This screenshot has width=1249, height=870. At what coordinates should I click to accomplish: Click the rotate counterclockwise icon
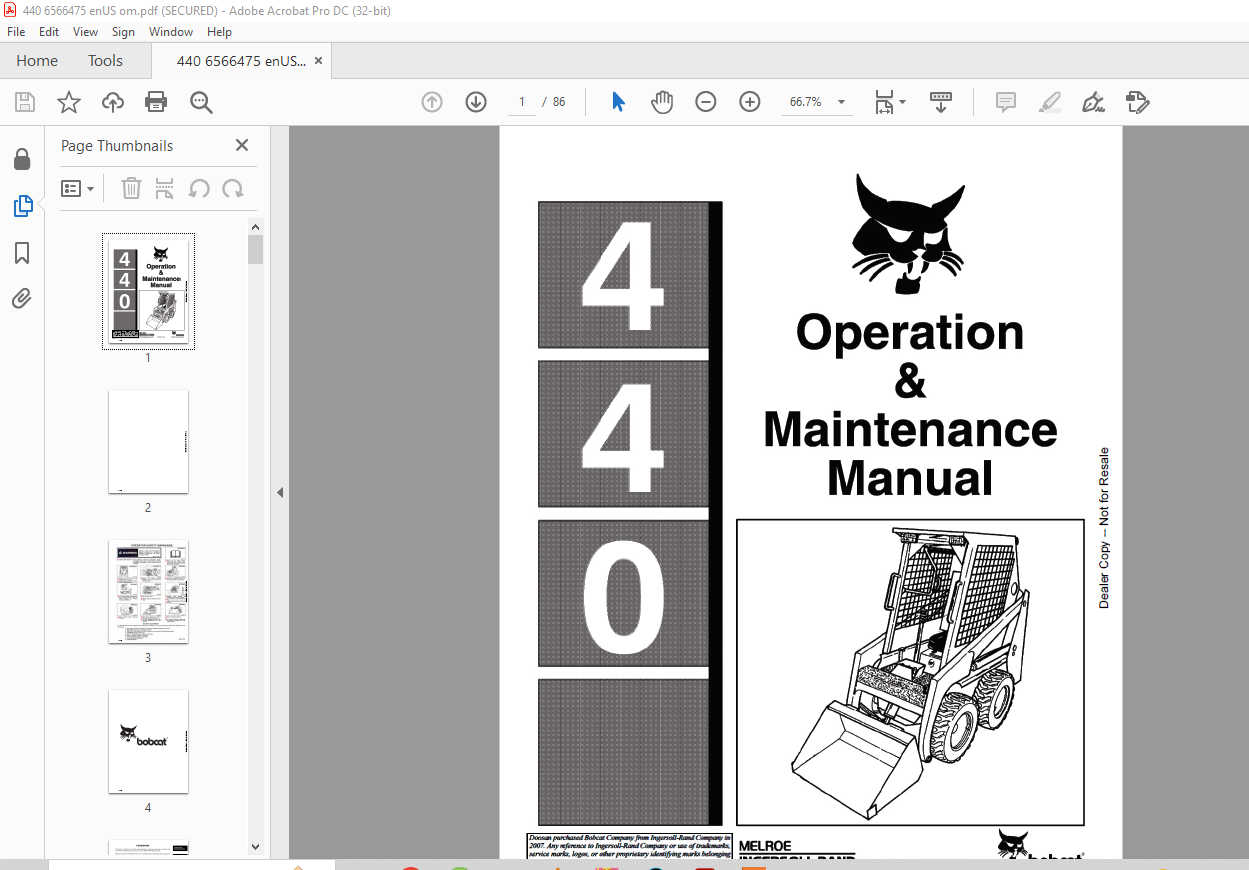199,188
